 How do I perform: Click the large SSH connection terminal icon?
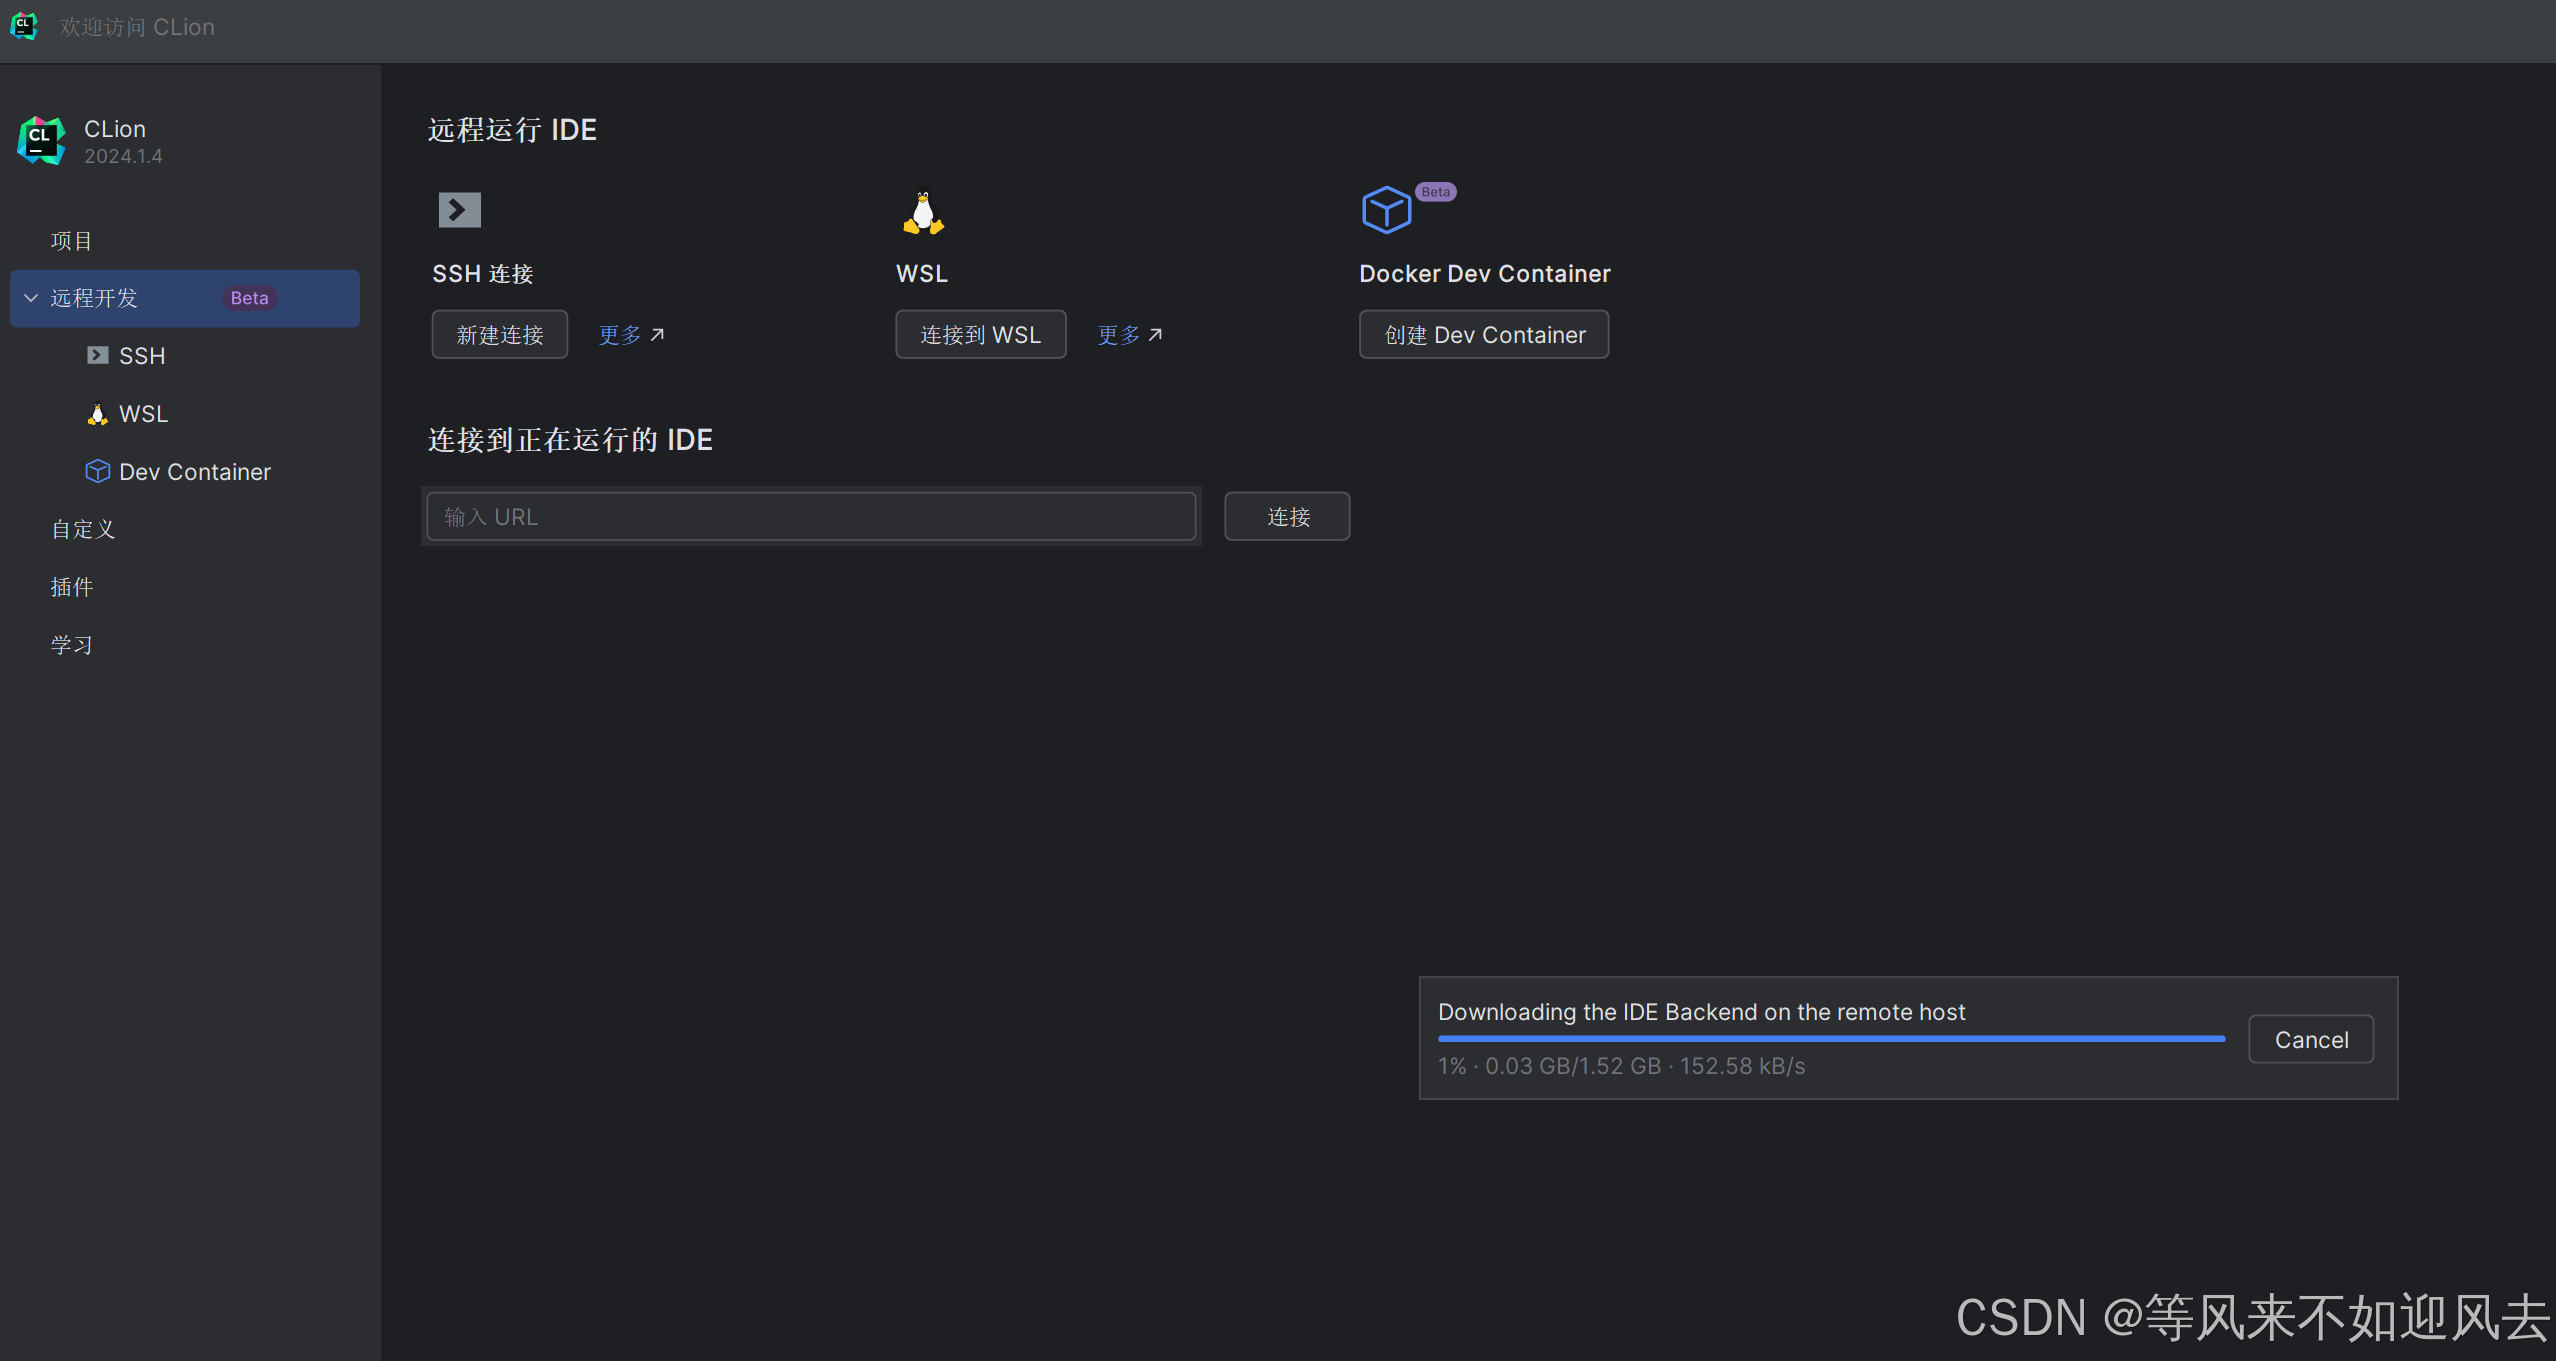pyautogui.click(x=460, y=210)
